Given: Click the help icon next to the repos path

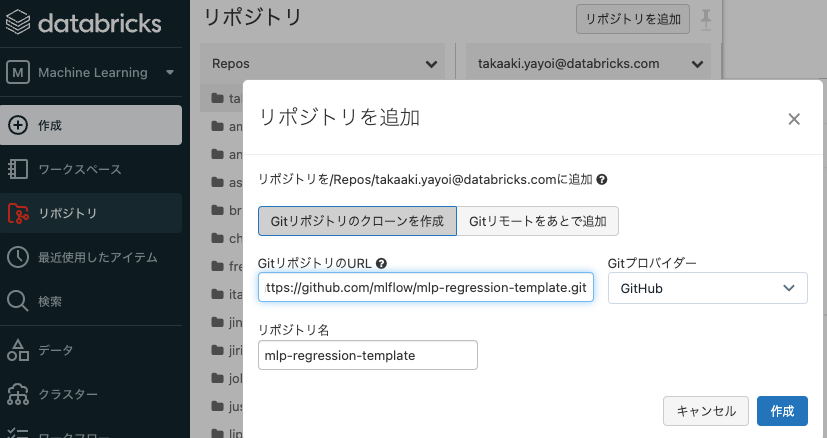Looking at the screenshot, I should click(x=601, y=180).
